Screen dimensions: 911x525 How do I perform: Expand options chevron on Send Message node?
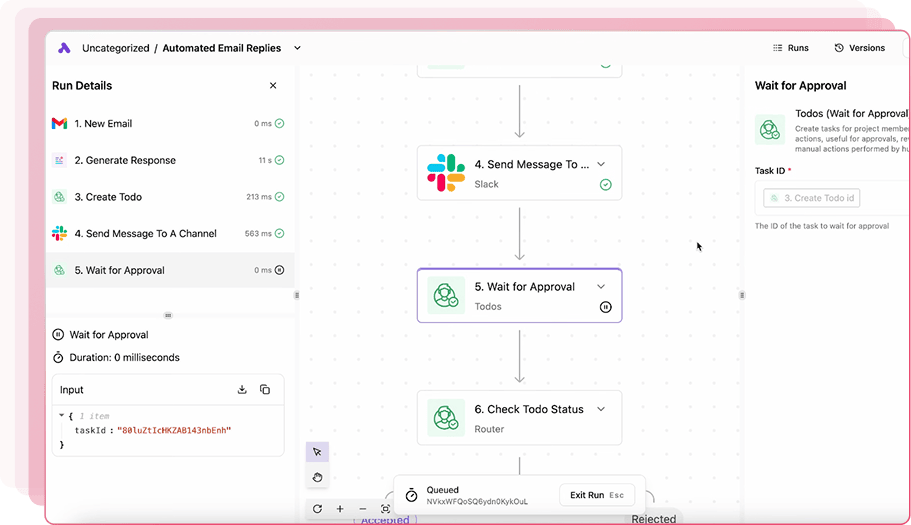pos(601,164)
